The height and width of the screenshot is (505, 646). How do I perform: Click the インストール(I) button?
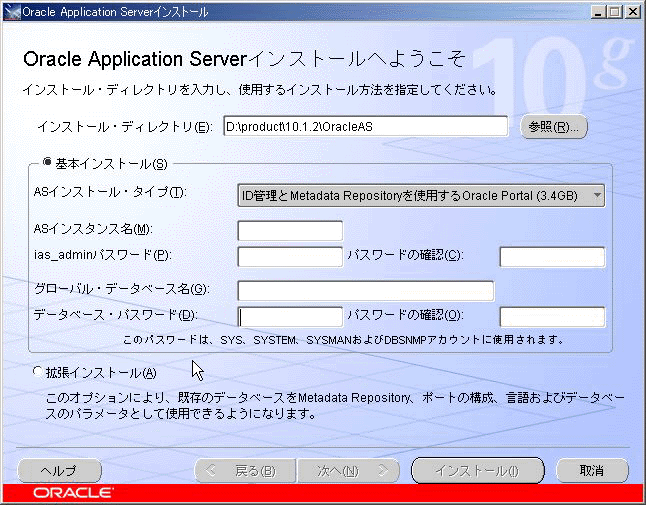[x=478, y=470]
